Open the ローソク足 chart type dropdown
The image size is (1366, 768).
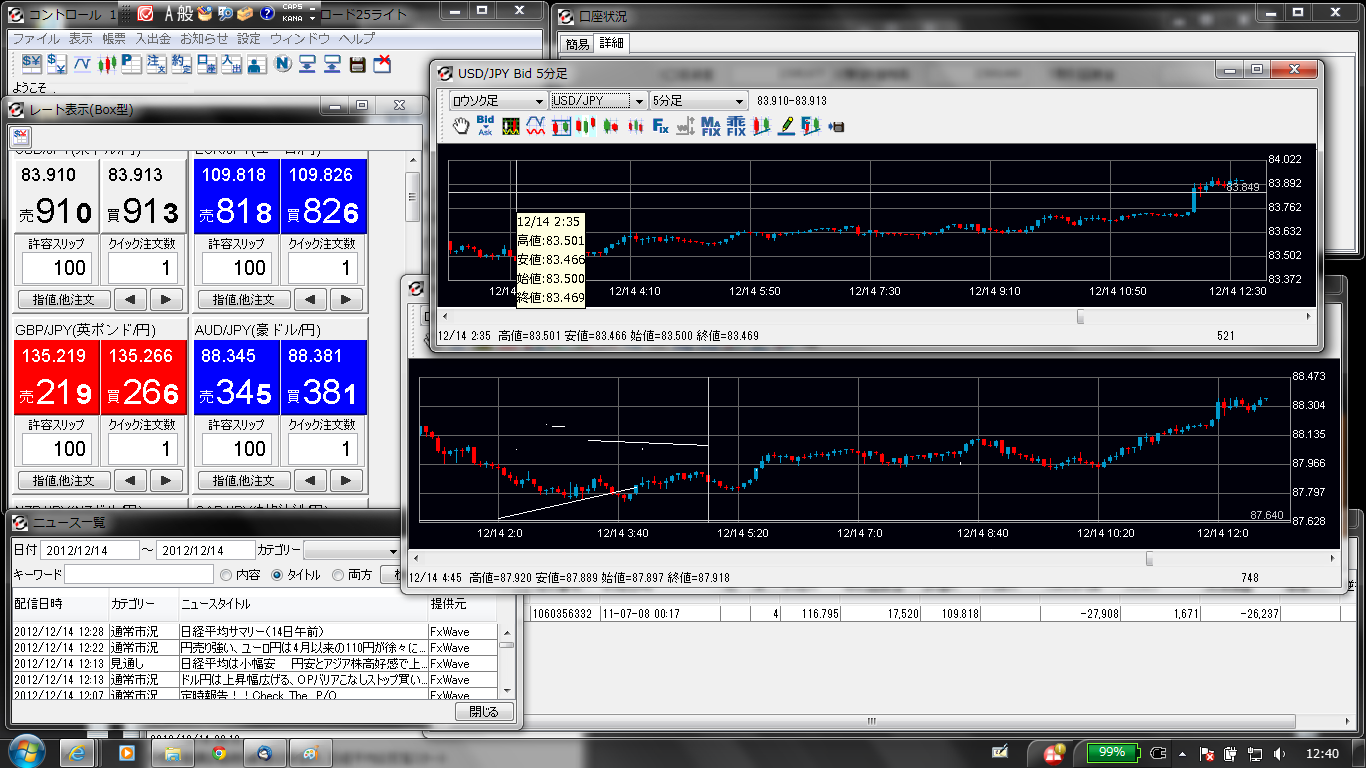(497, 101)
